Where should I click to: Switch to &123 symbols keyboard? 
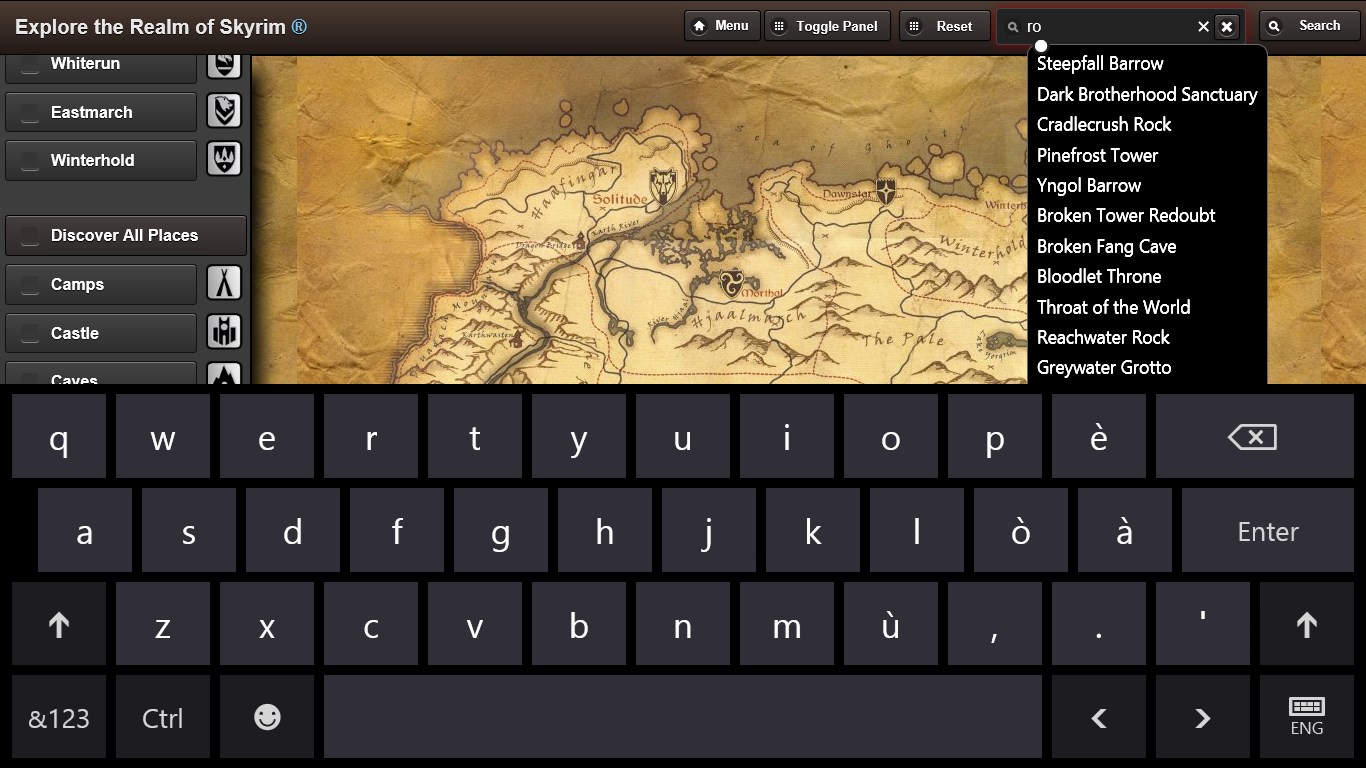point(59,717)
